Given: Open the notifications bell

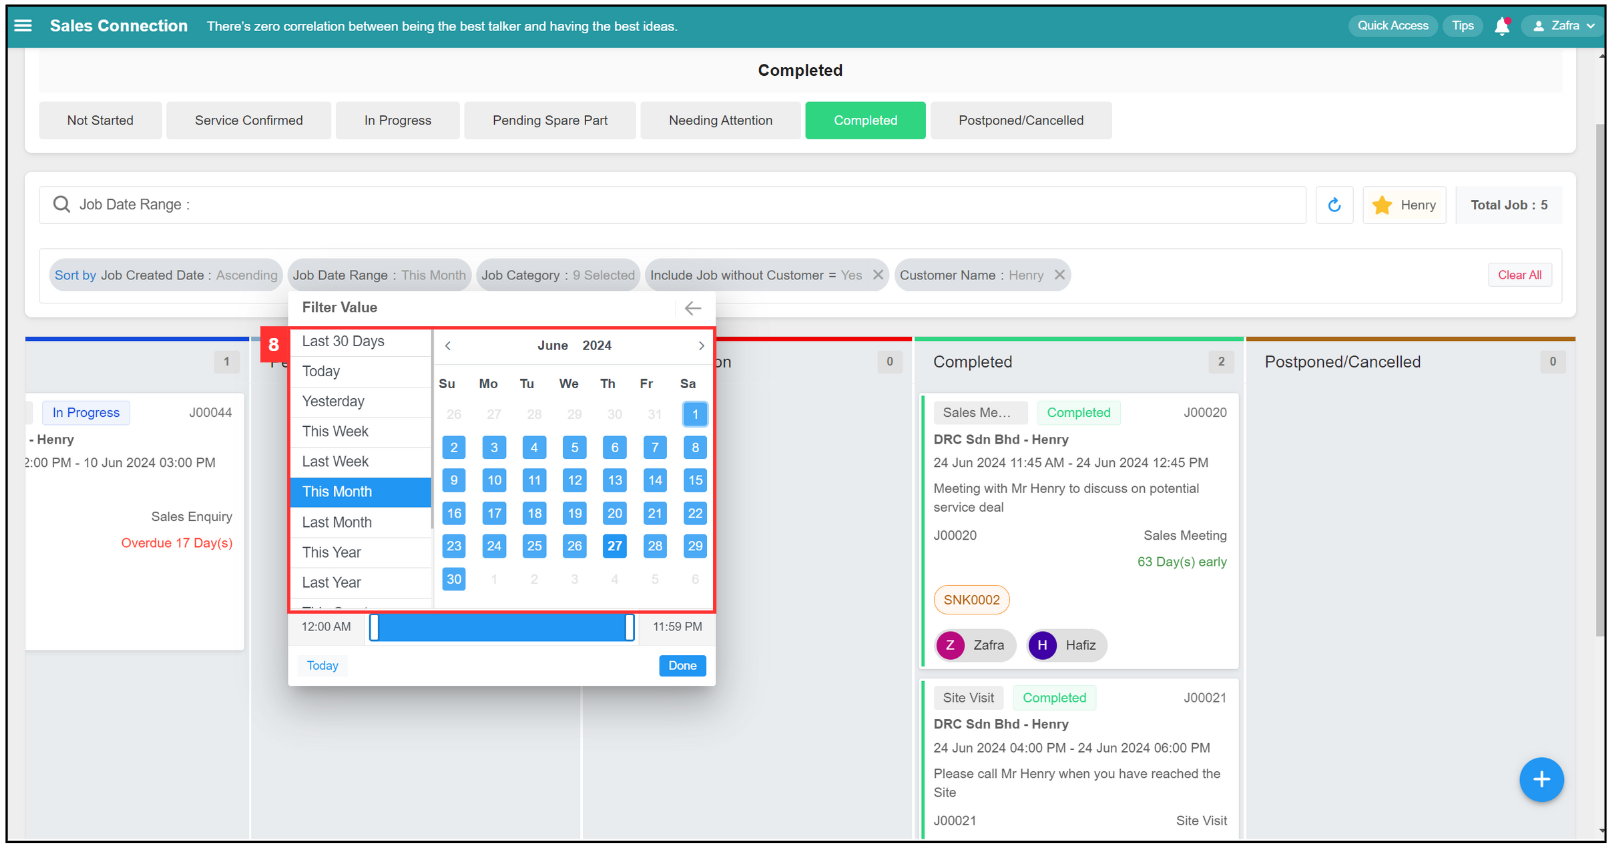Looking at the screenshot, I should tap(1501, 26).
